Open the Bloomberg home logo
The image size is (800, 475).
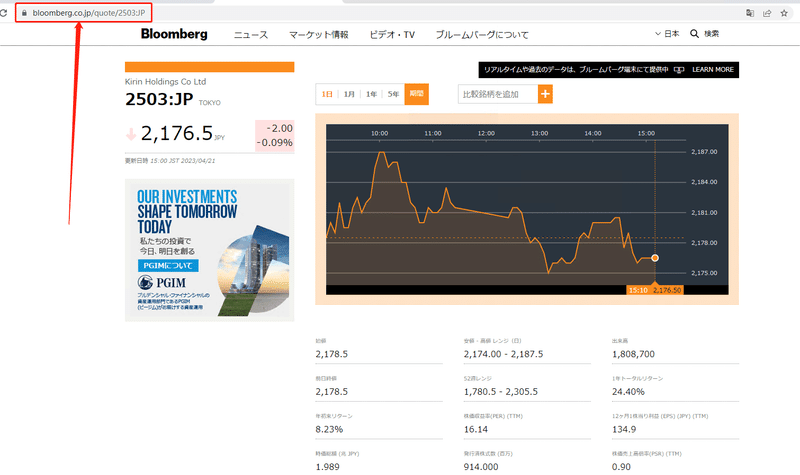174,34
